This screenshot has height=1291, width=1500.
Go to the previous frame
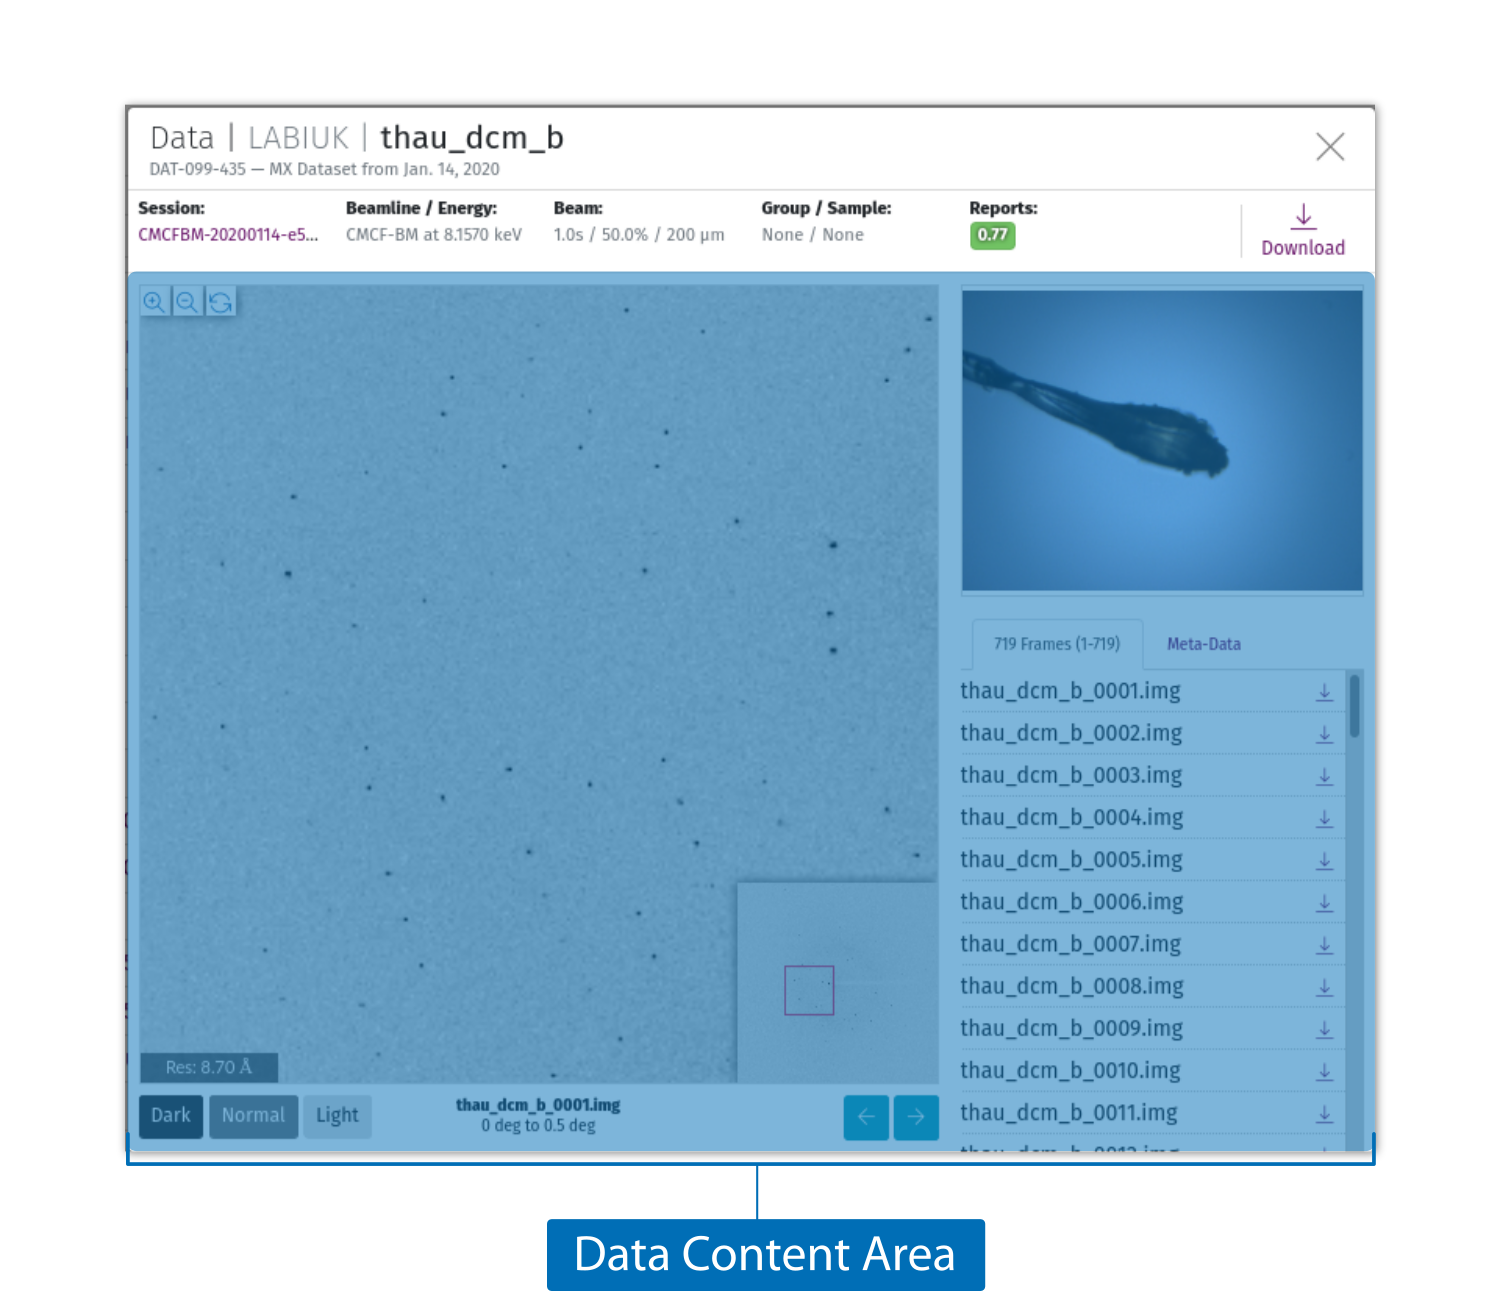pos(866,1117)
